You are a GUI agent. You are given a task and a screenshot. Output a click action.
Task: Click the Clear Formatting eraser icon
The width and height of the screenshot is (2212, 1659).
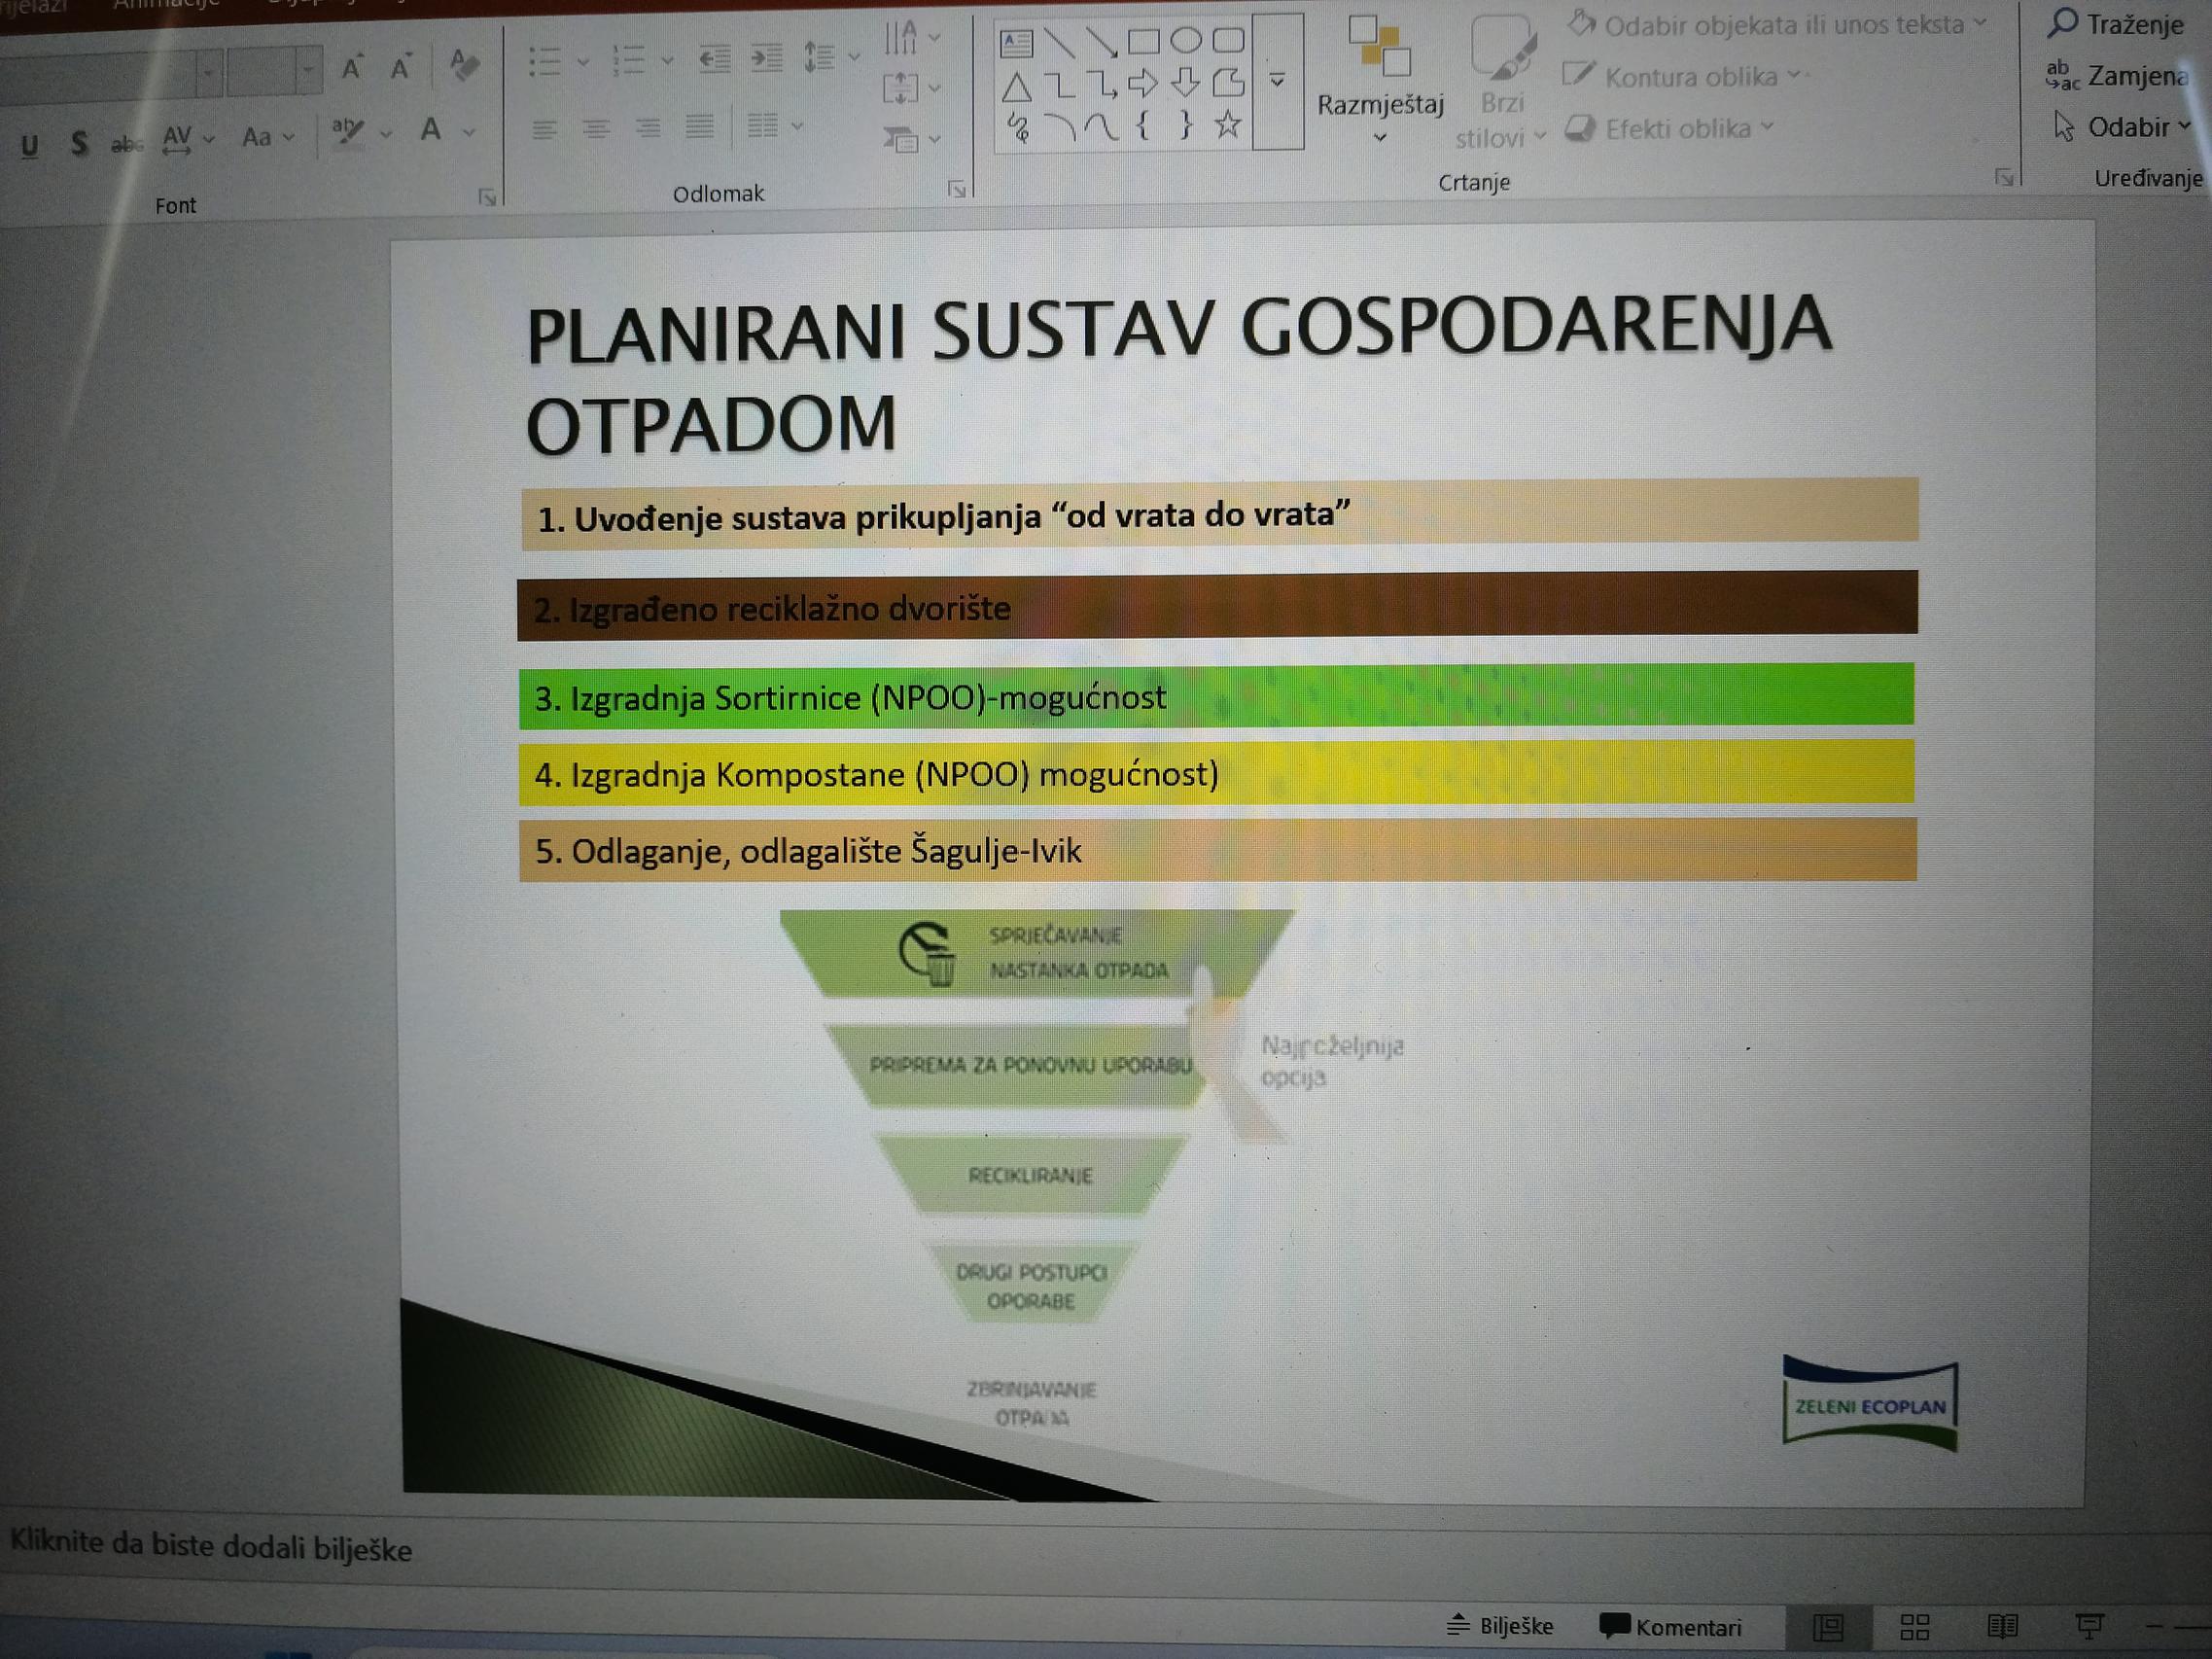tap(463, 65)
